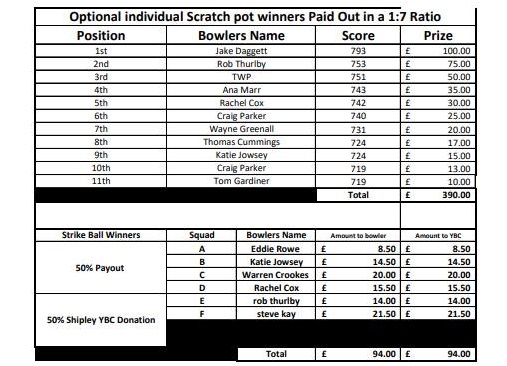The image size is (507, 366).
Task: Select Rob Thurlby in the 2nd place row
Action: pyautogui.click(x=241, y=64)
